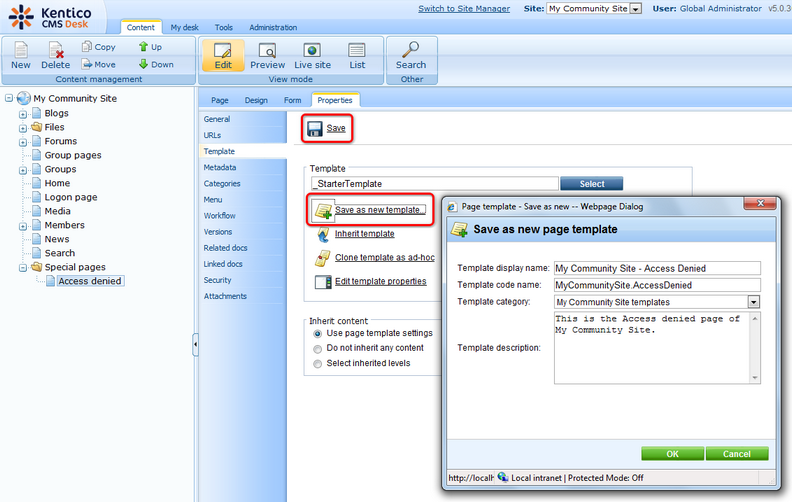Move document Down with green arrow
The width and height of the screenshot is (792, 502).
pos(143,64)
